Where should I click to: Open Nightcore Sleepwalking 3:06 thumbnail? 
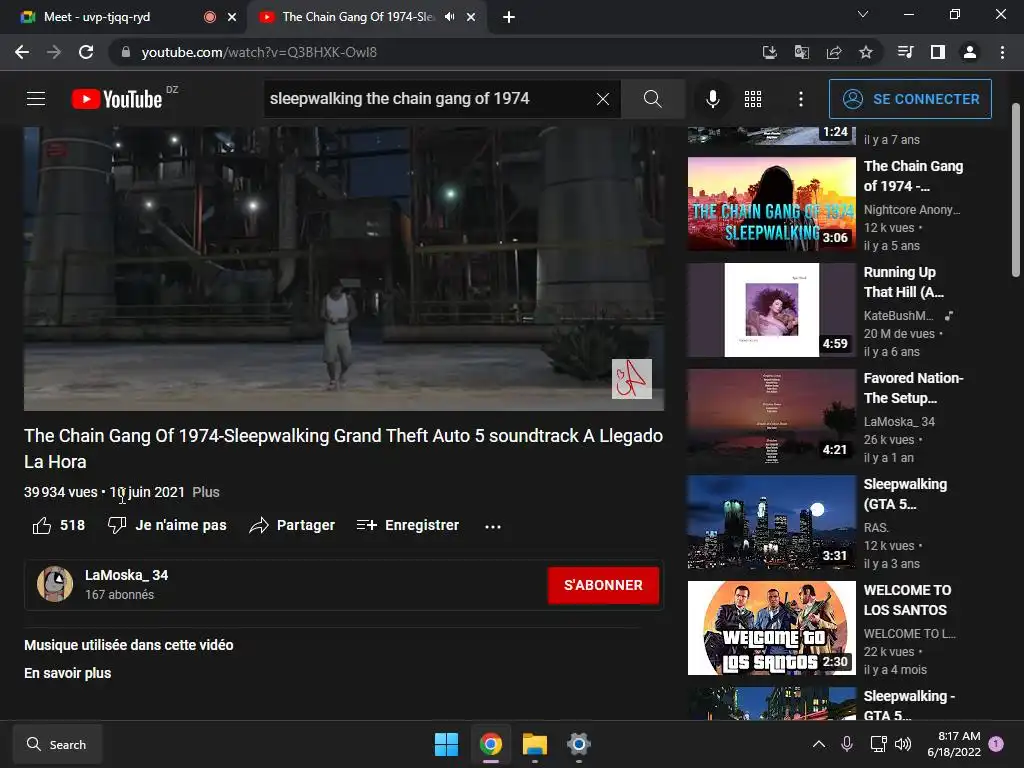tap(771, 204)
